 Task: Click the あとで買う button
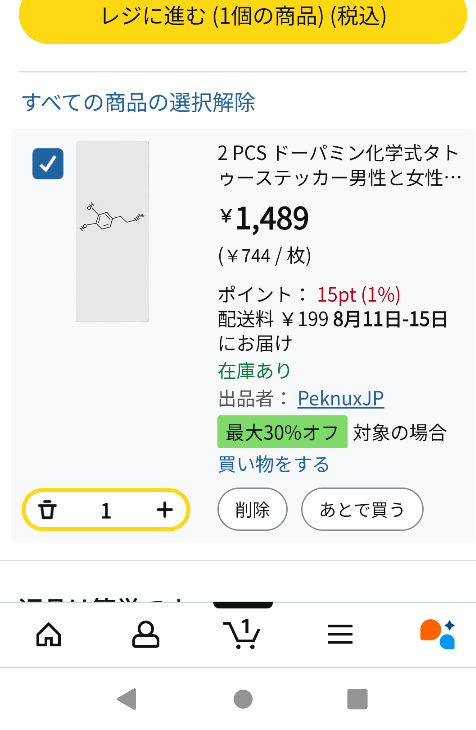point(362,509)
